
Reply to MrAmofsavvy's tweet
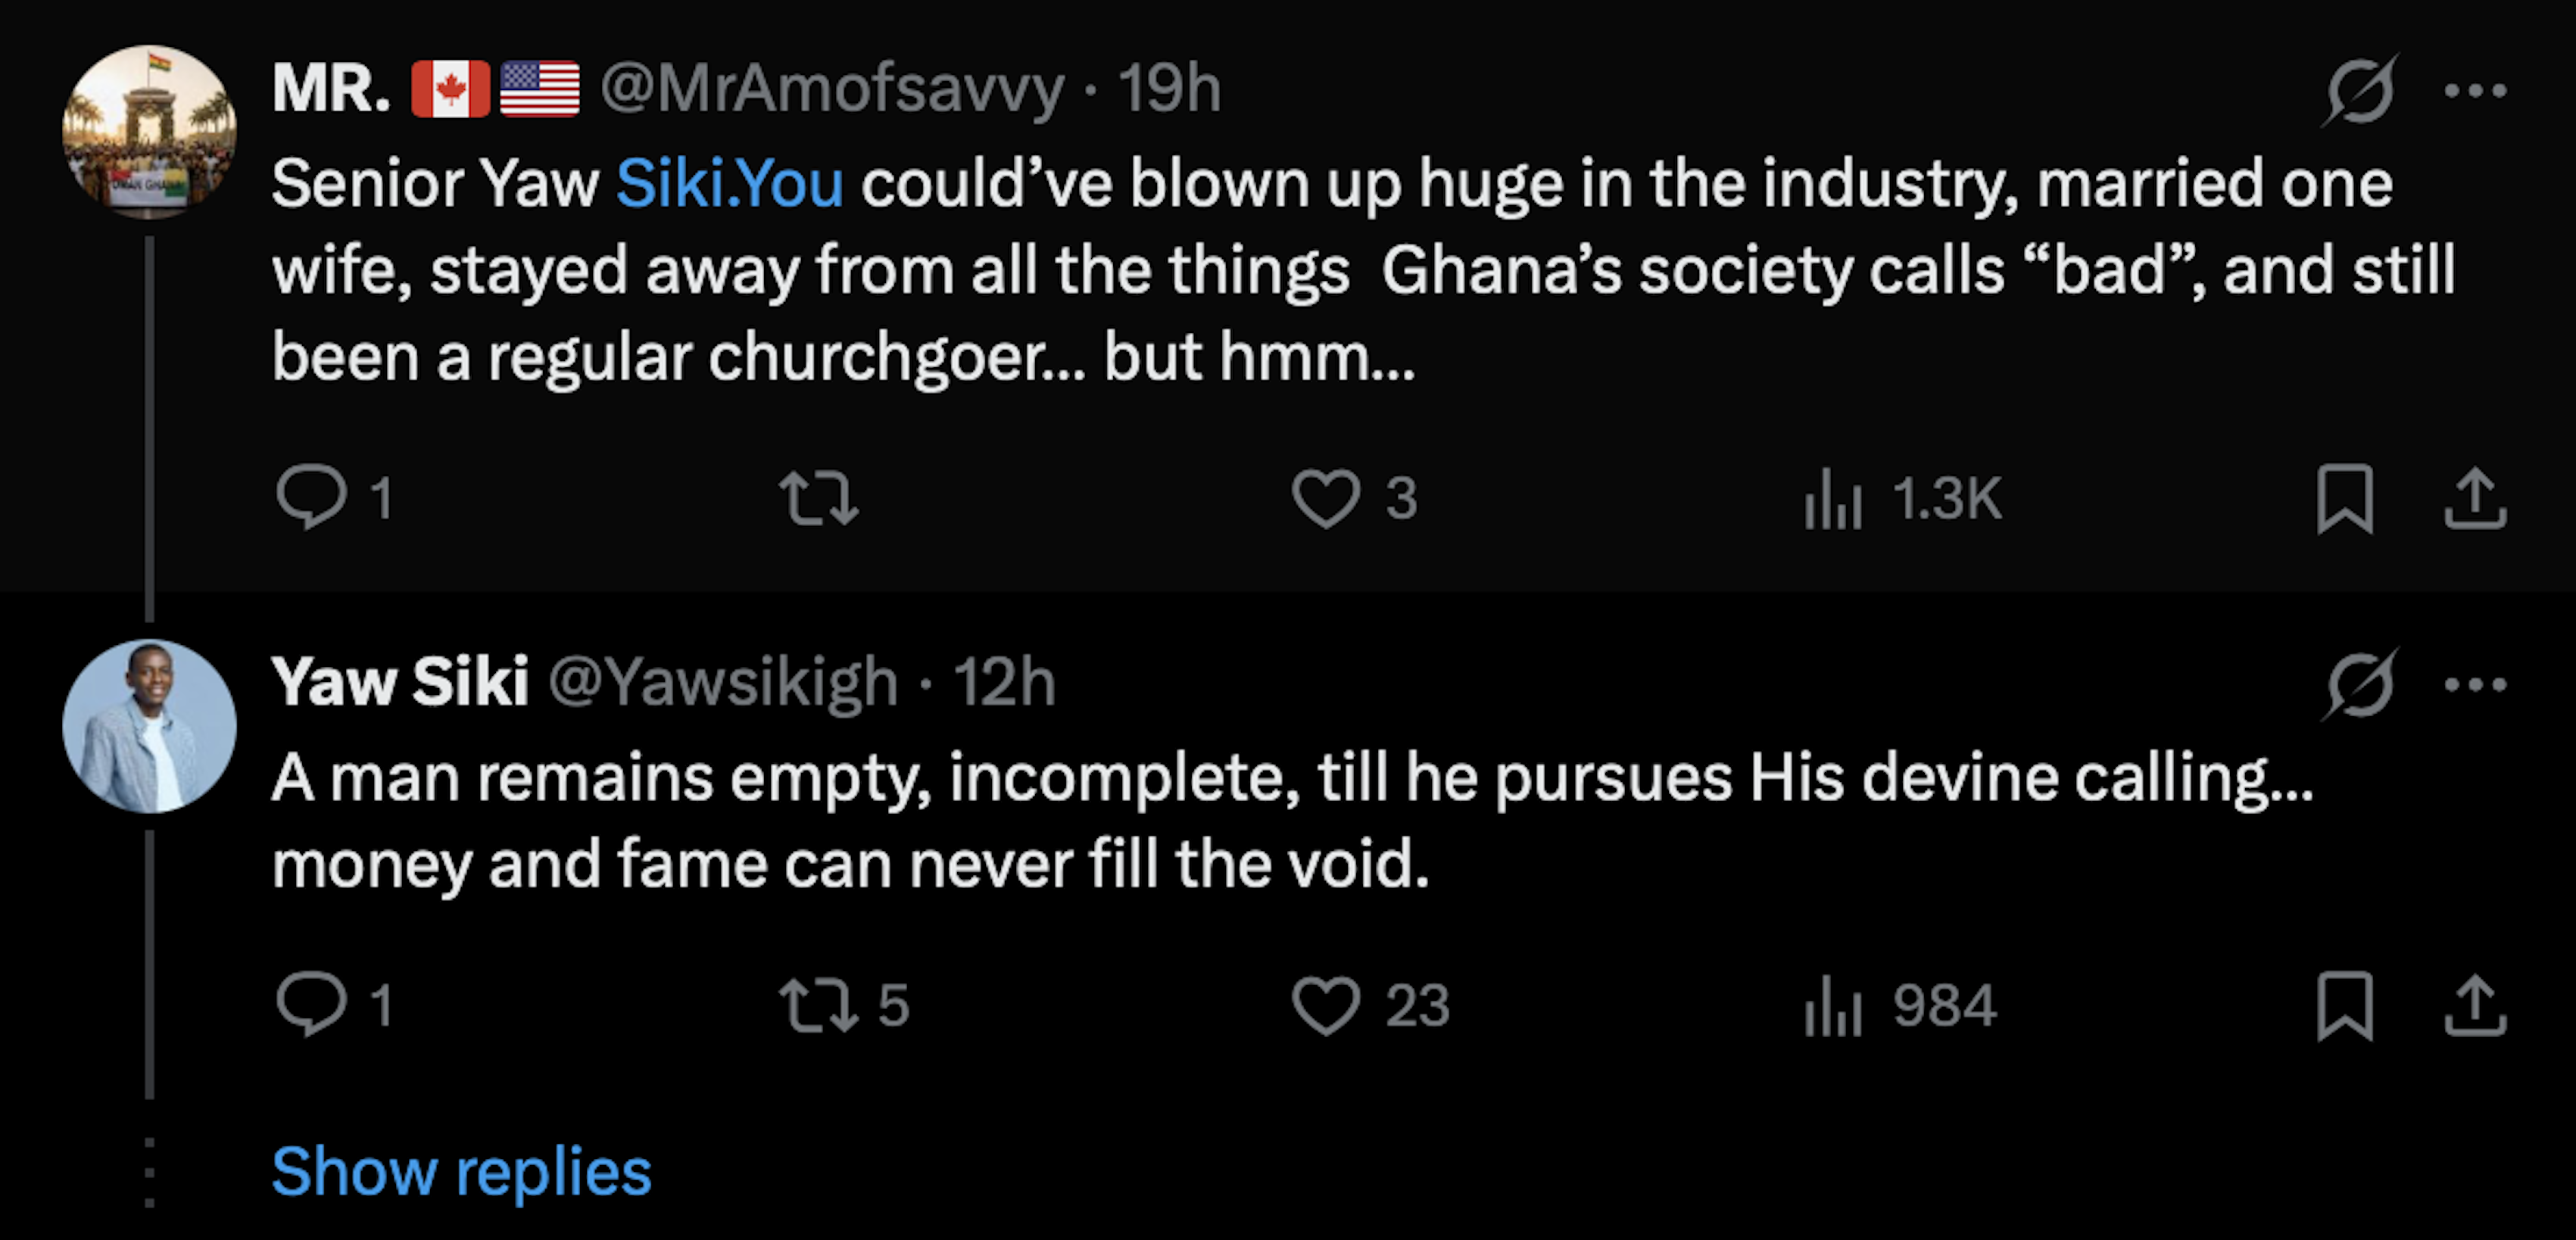312,497
